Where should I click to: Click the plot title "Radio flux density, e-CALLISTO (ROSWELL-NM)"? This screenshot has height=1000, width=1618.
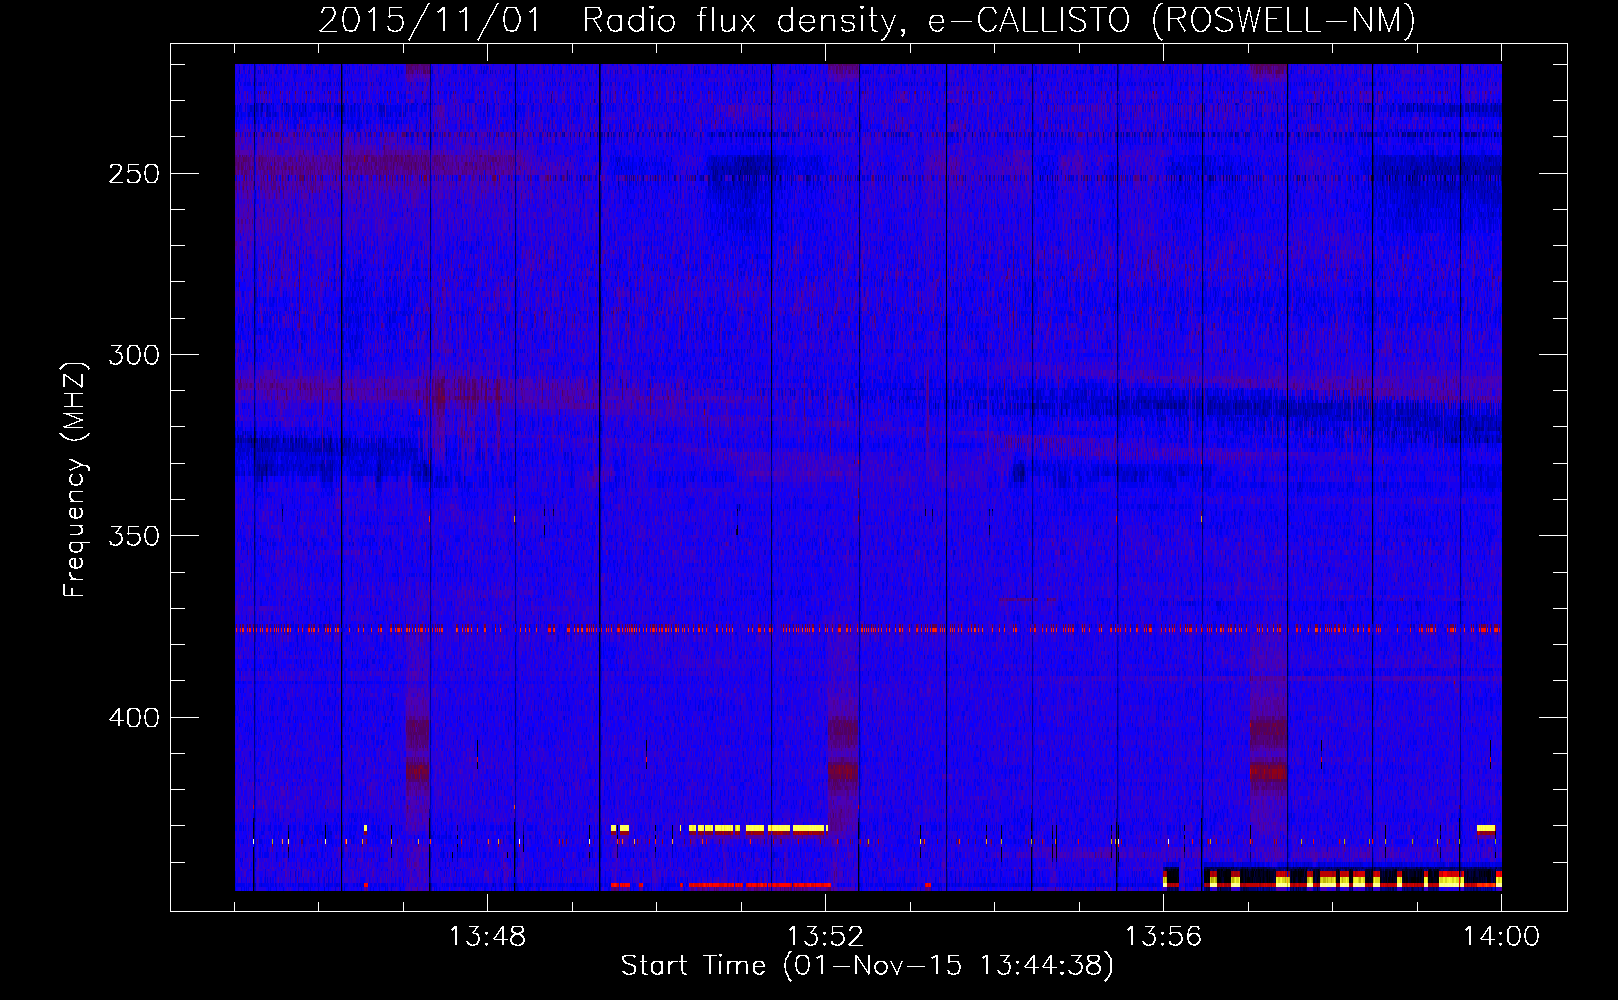point(999,21)
